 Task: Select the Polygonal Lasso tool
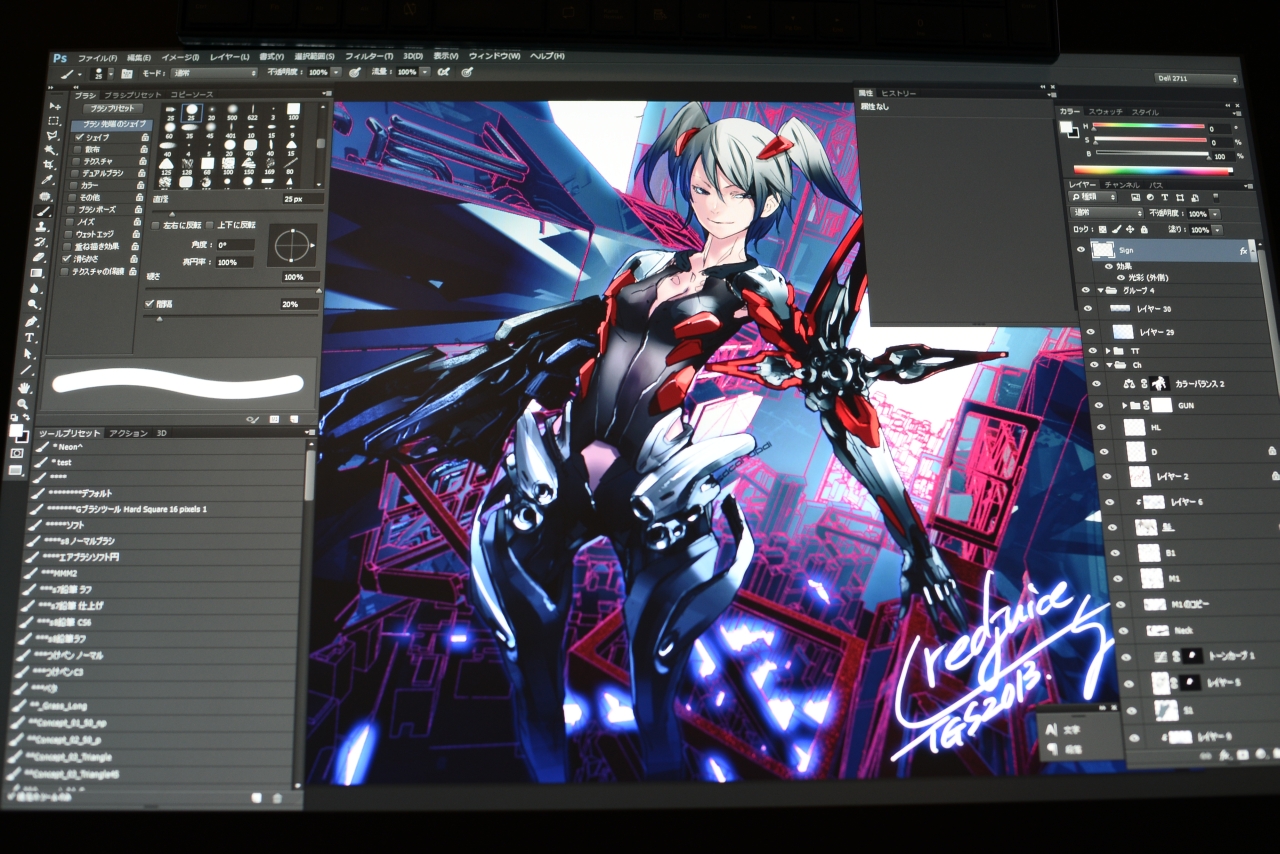(x=53, y=135)
